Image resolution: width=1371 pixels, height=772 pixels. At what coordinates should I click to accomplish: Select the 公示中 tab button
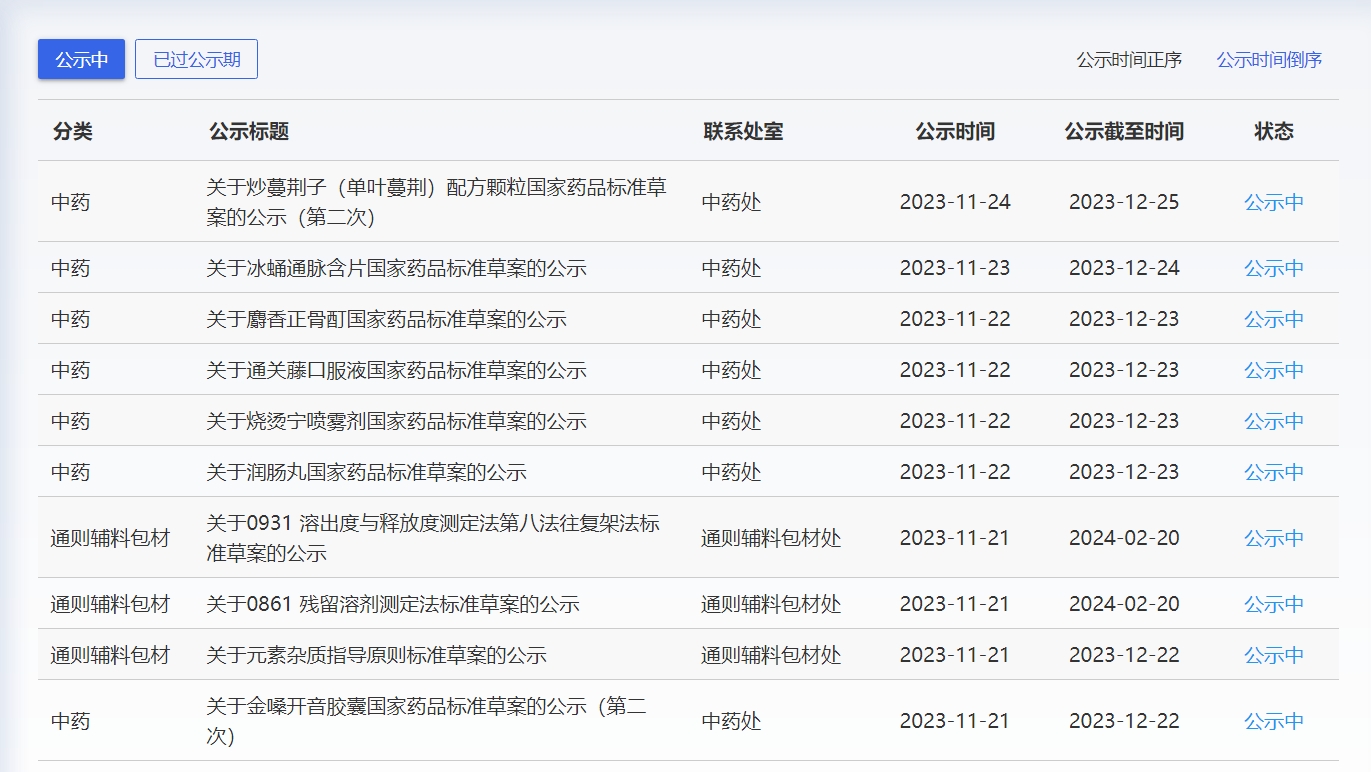pos(81,59)
